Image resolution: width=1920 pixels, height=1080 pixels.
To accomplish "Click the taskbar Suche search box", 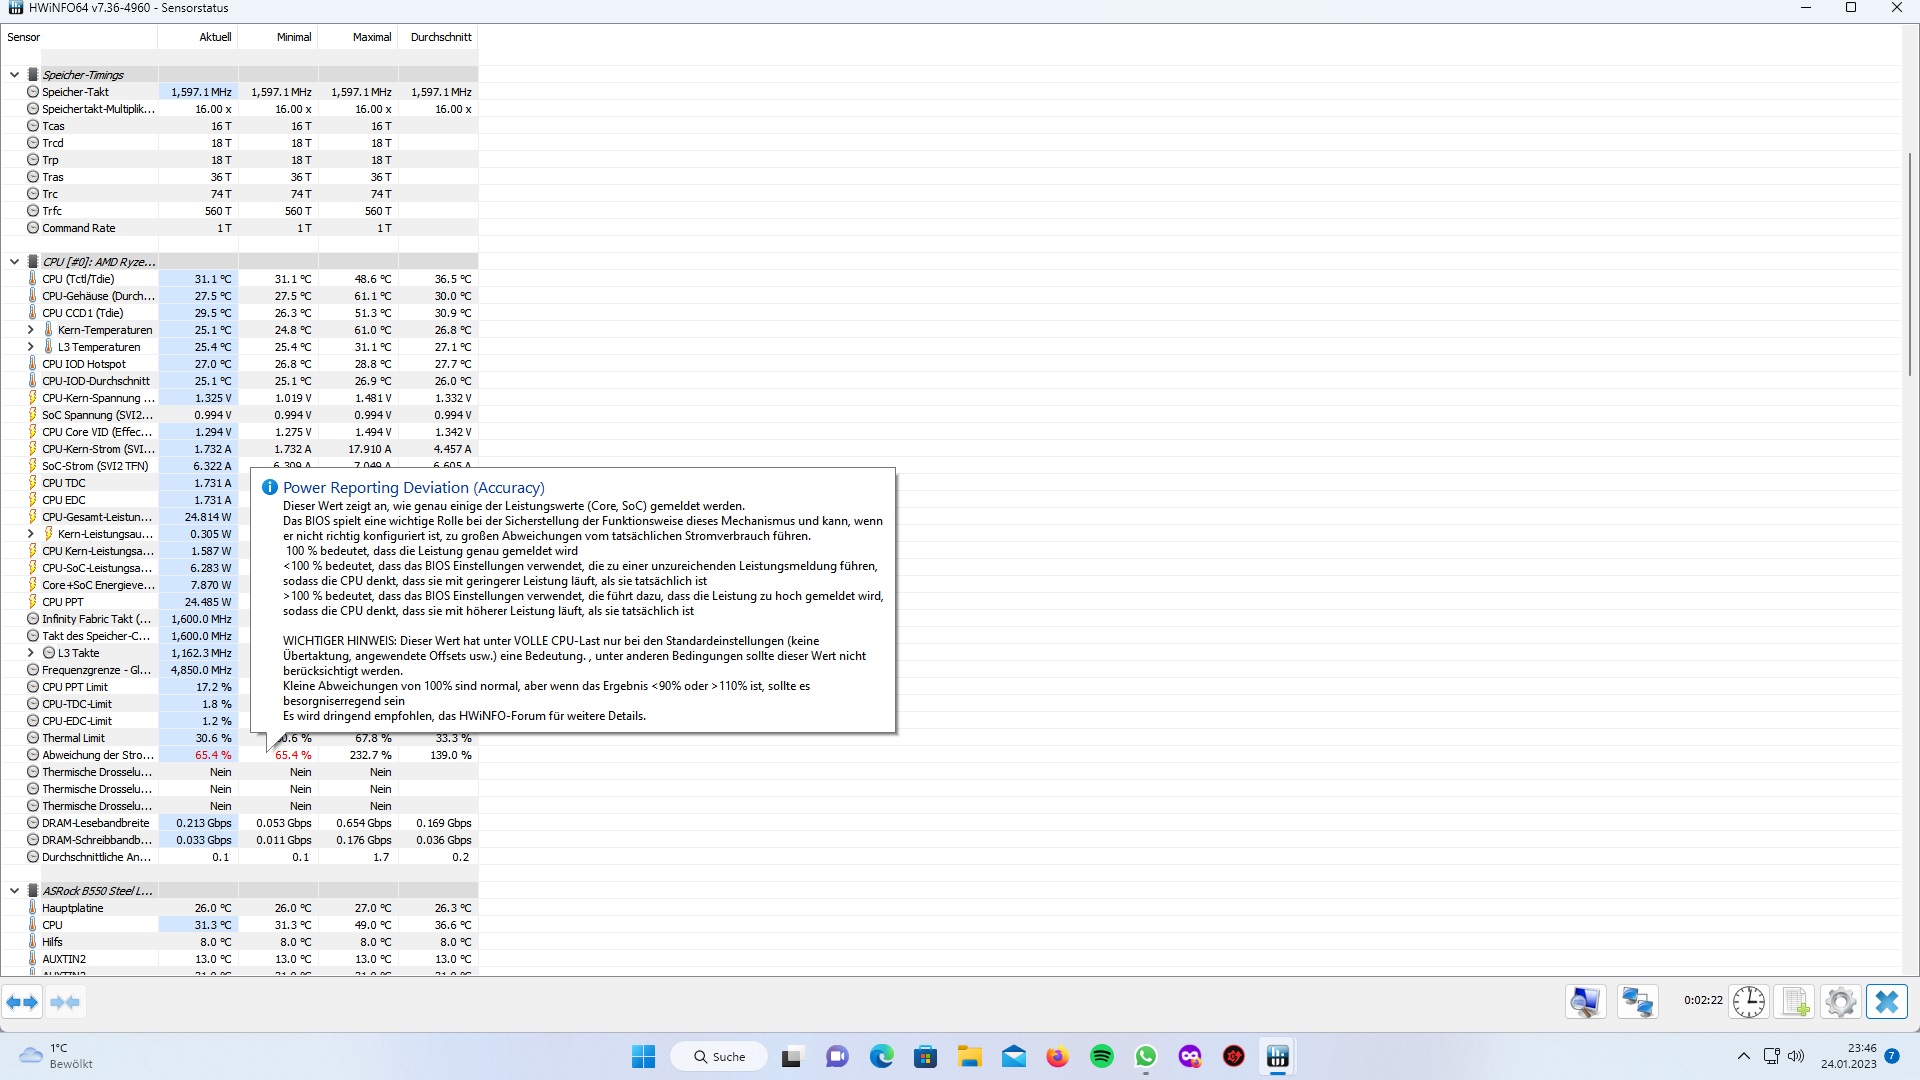I will pyautogui.click(x=719, y=1057).
